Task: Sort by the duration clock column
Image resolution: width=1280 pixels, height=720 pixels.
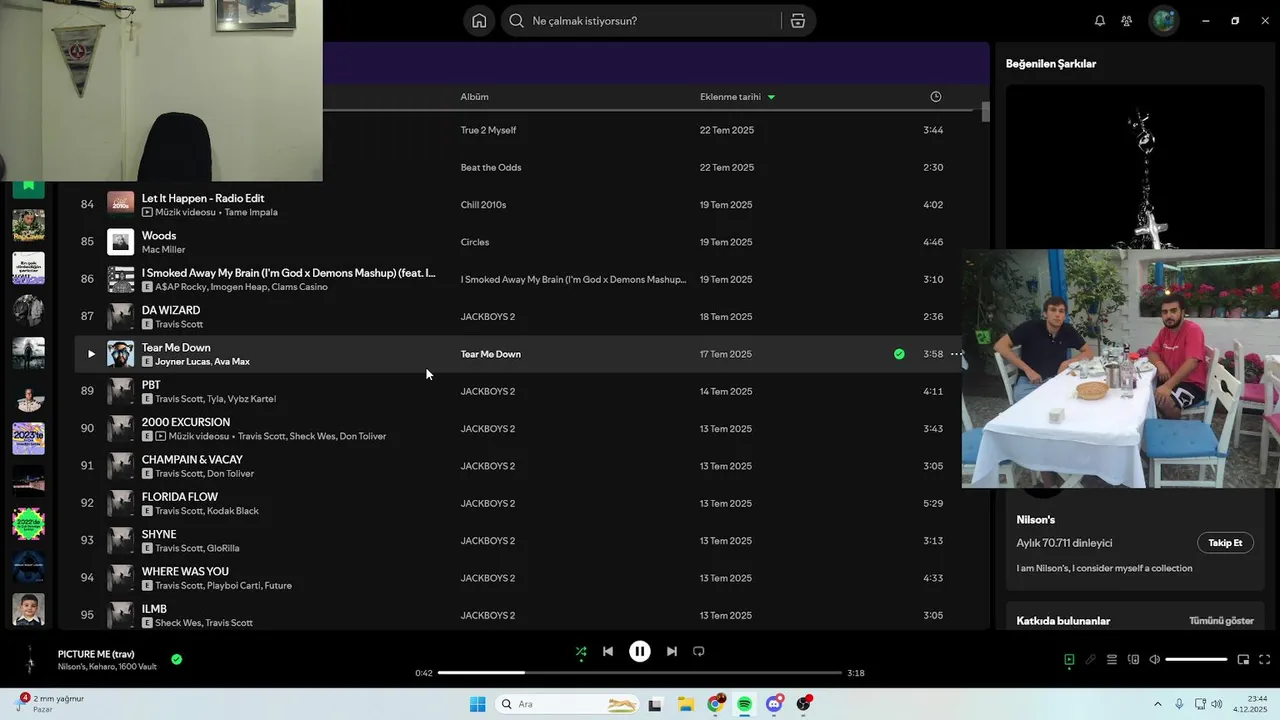Action: click(936, 97)
